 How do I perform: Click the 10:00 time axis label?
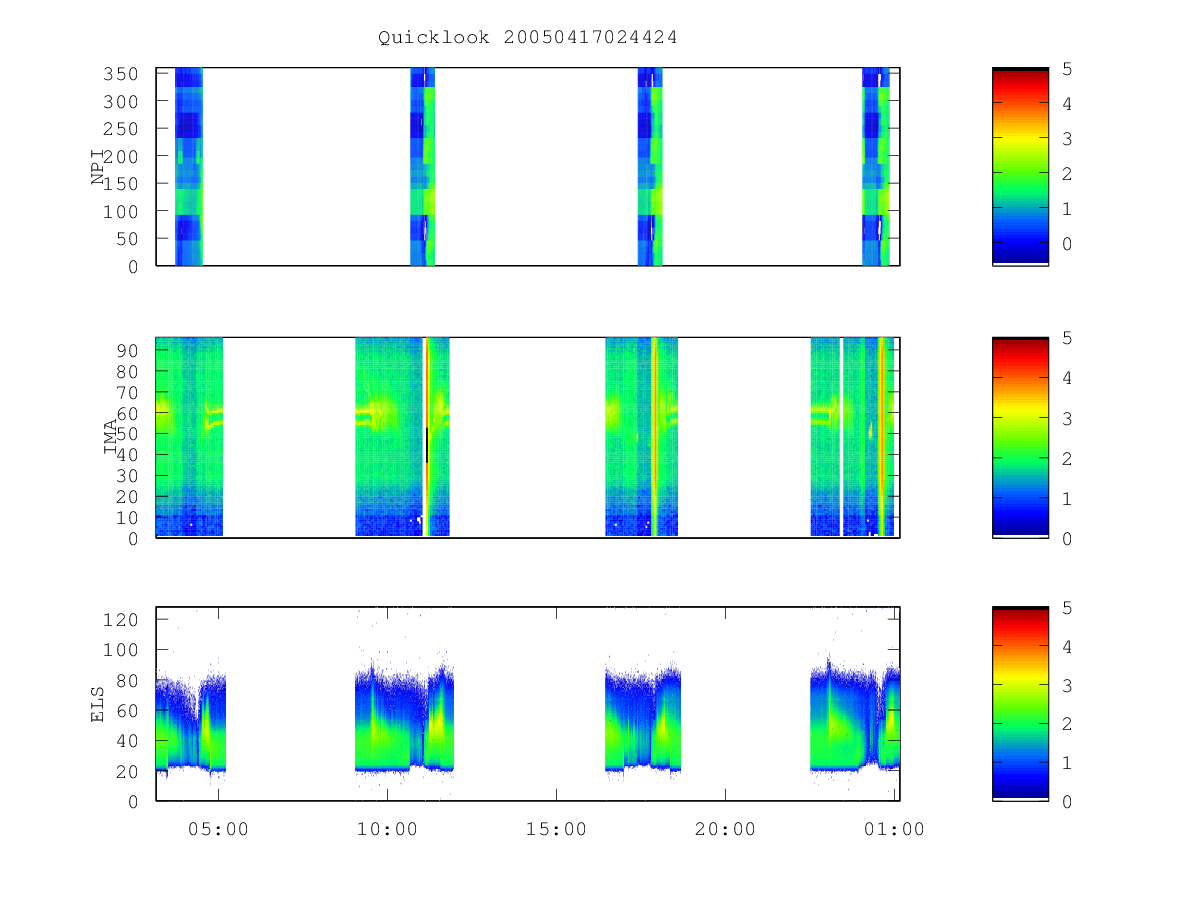point(387,828)
